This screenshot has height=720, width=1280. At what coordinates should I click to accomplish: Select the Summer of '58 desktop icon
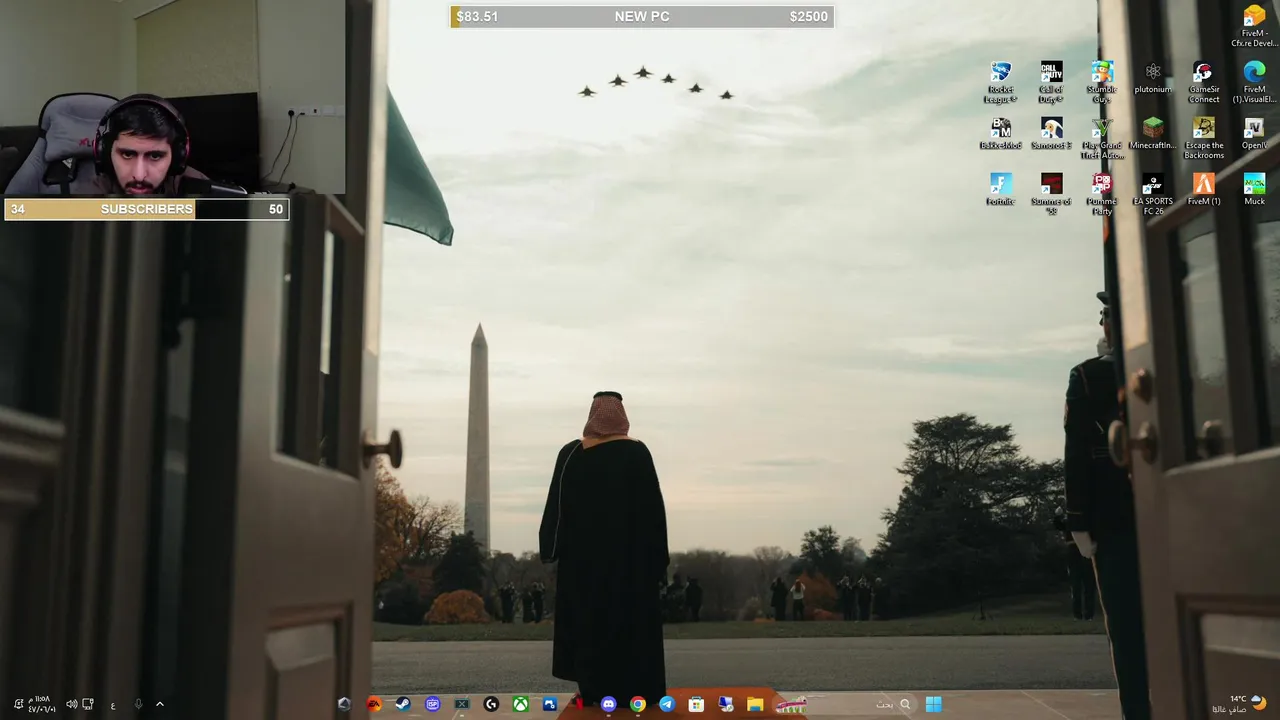pyautogui.click(x=1051, y=194)
